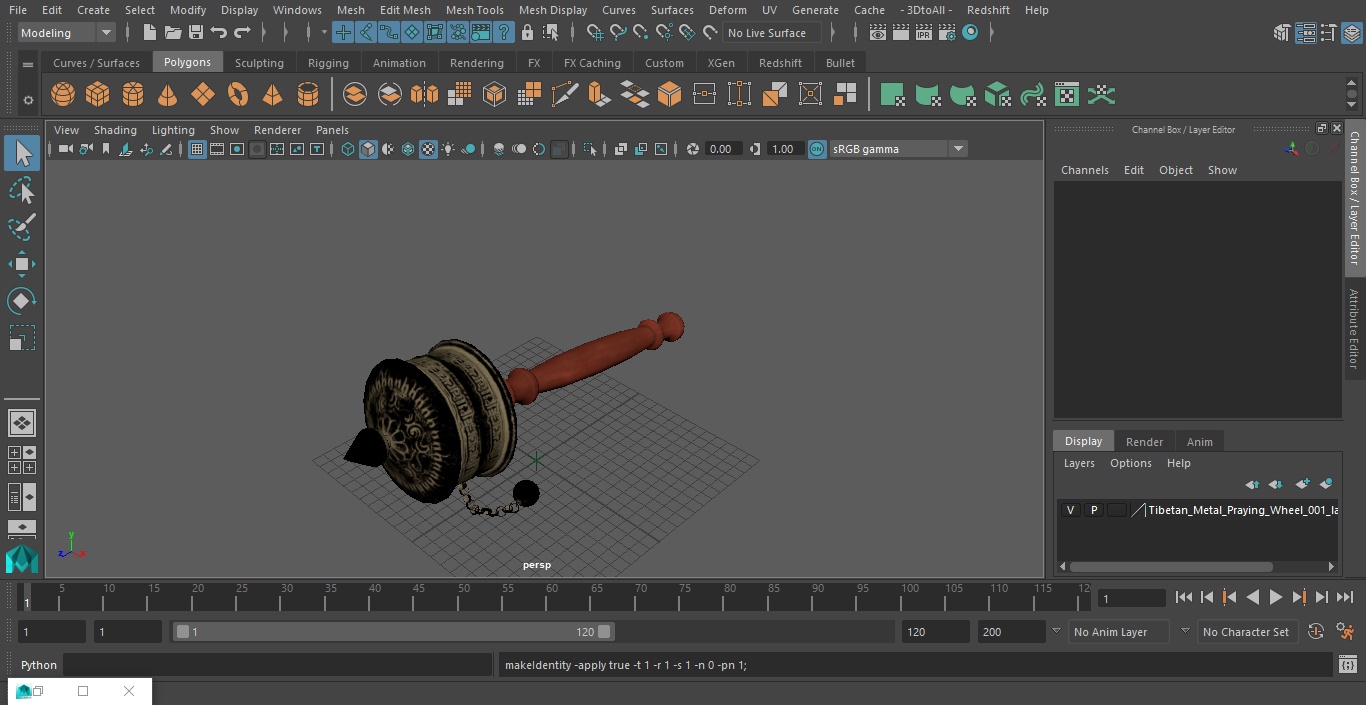This screenshot has width=1366, height=705.
Task: Toggle the Attribute Editor side tab
Action: (1355, 329)
